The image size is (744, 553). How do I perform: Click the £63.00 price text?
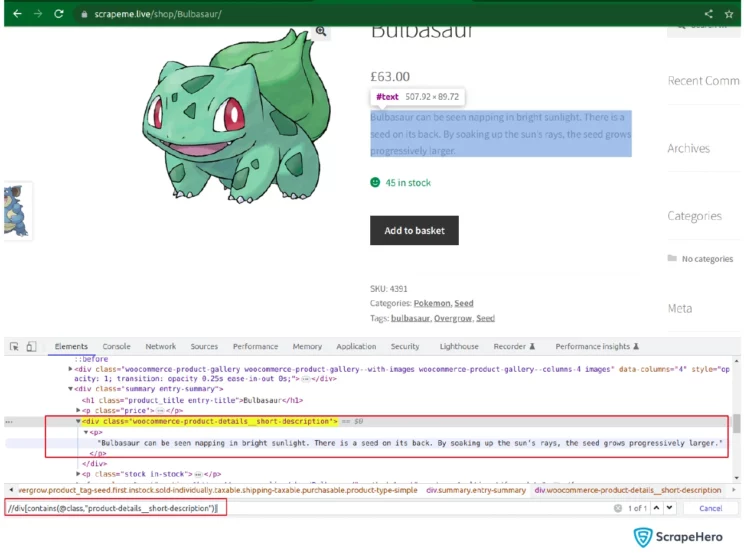(390, 76)
